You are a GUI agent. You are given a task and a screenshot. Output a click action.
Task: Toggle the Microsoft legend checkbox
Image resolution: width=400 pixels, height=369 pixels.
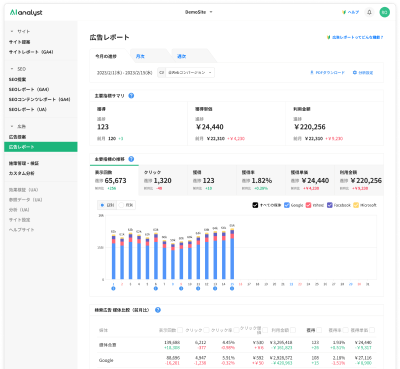(x=356, y=205)
